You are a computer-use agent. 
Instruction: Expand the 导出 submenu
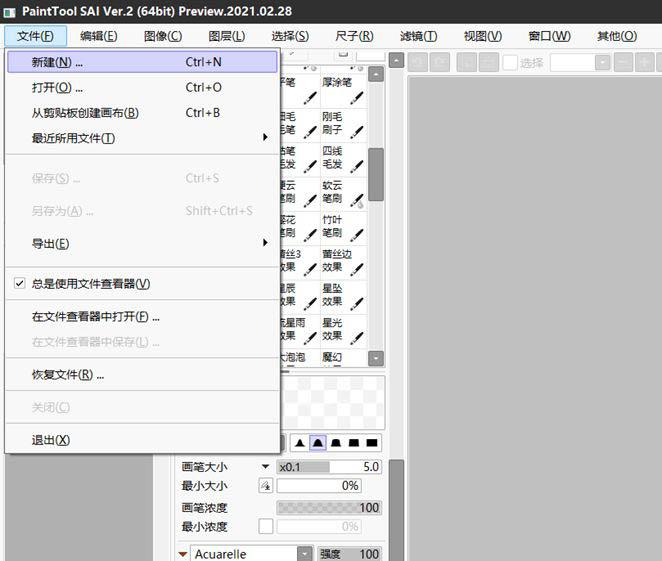pyautogui.click(x=142, y=244)
